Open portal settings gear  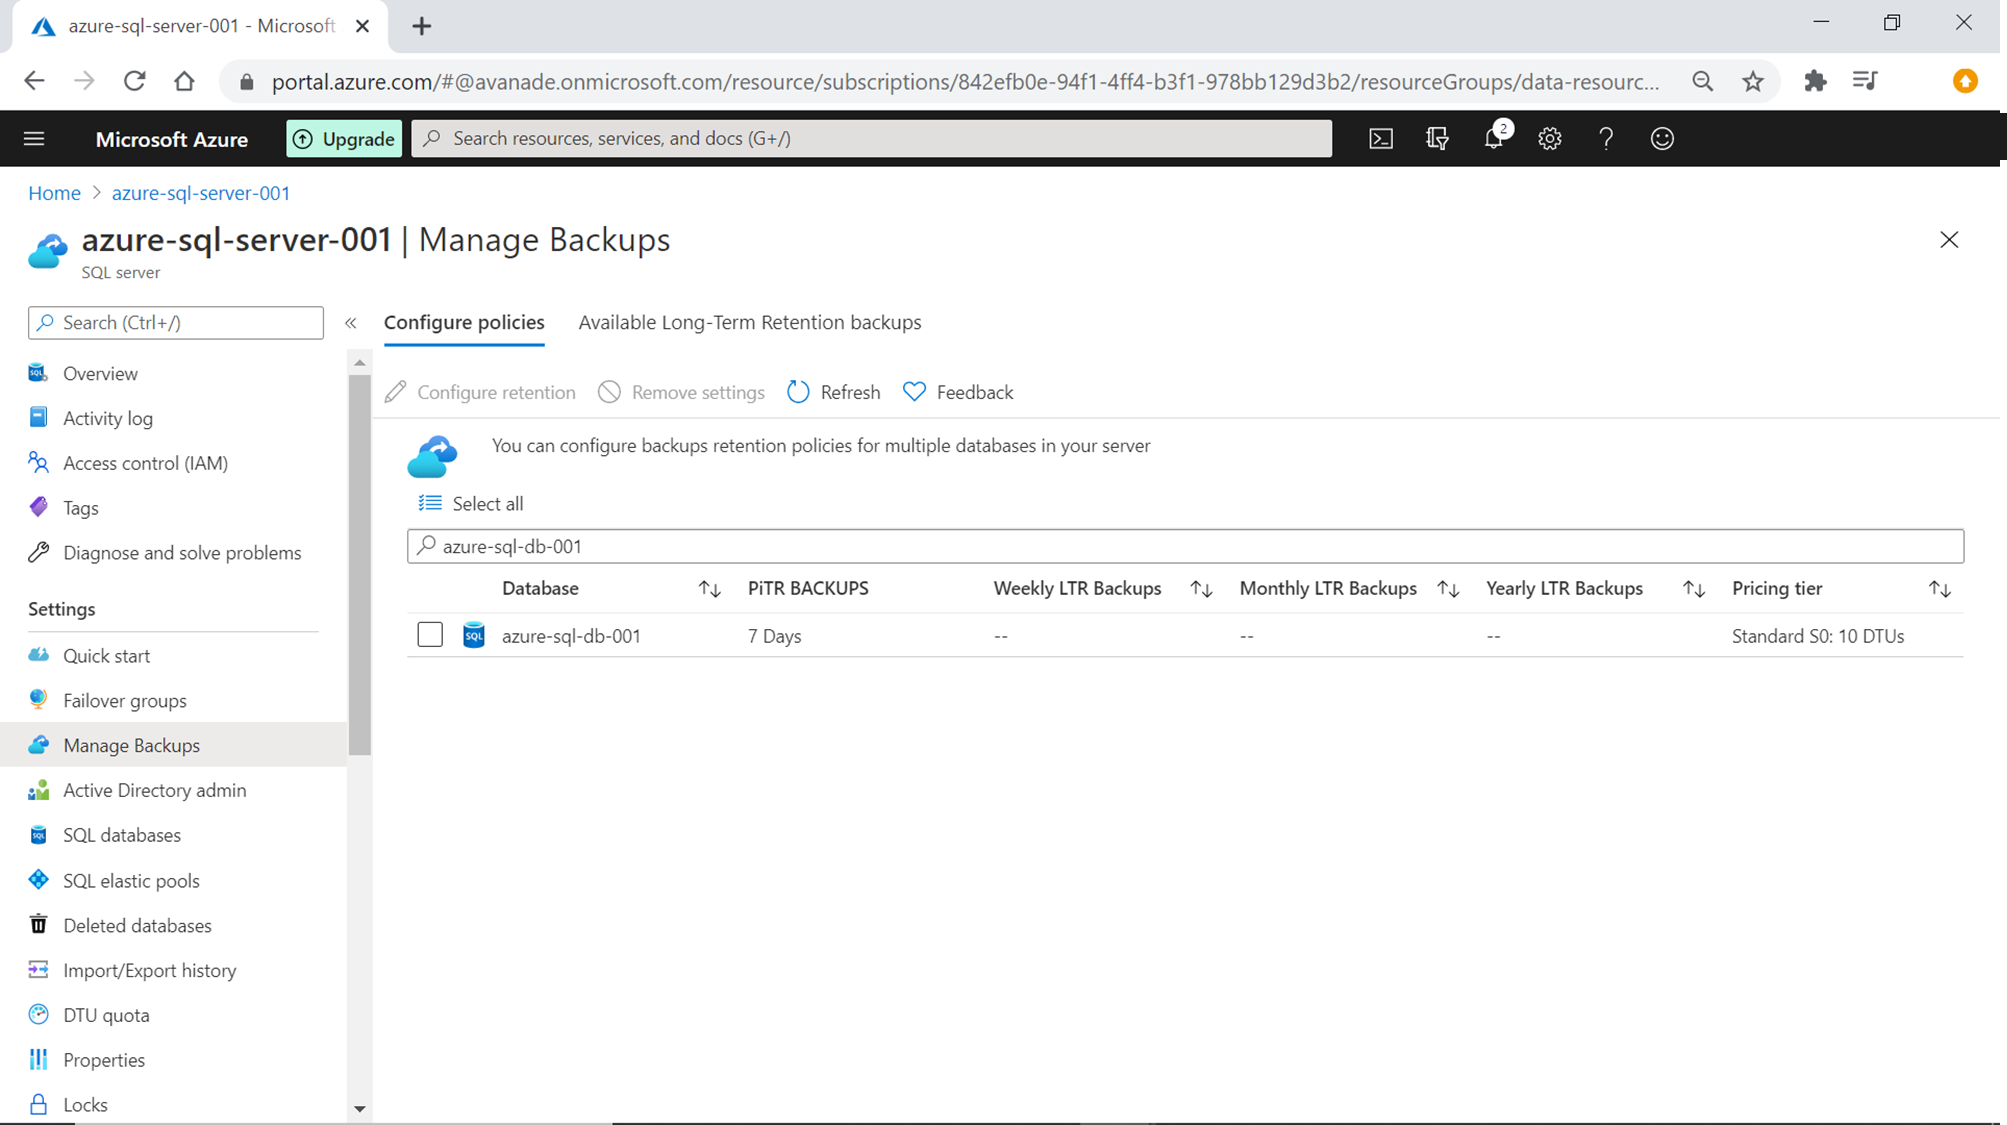point(1549,139)
